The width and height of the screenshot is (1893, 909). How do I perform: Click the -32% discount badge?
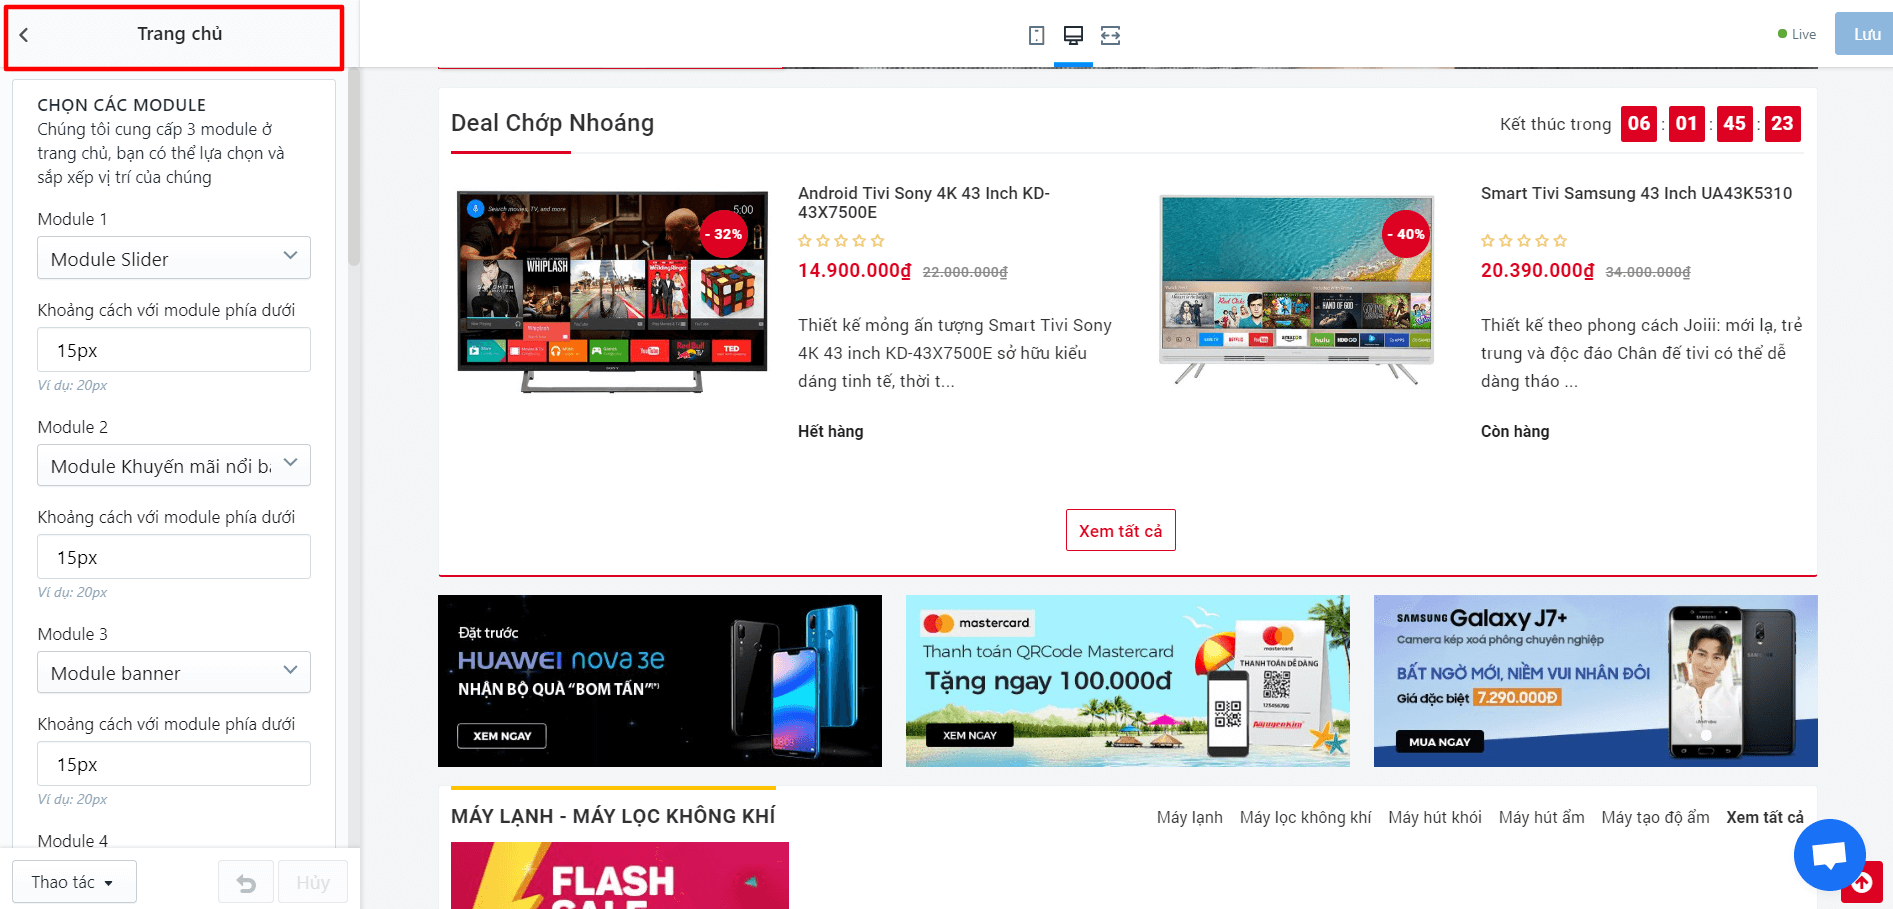[x=725, y=234]
